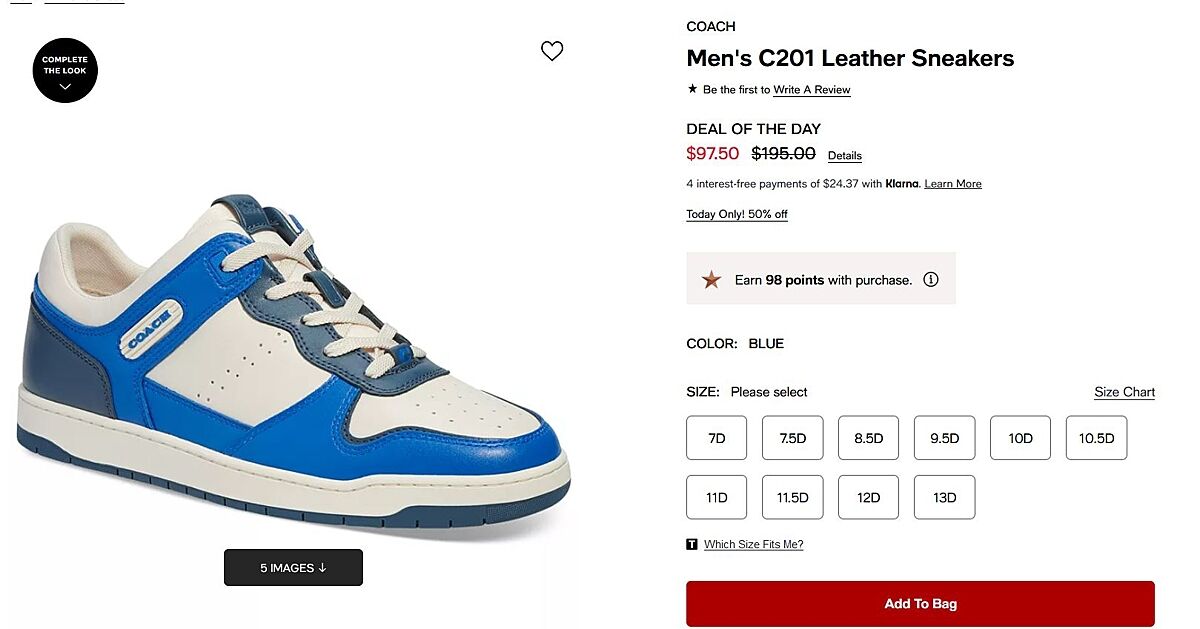Click the info icon beside points
Image resolution: width=1200 pixels, height=629 pixels.
tap(931, 280)
